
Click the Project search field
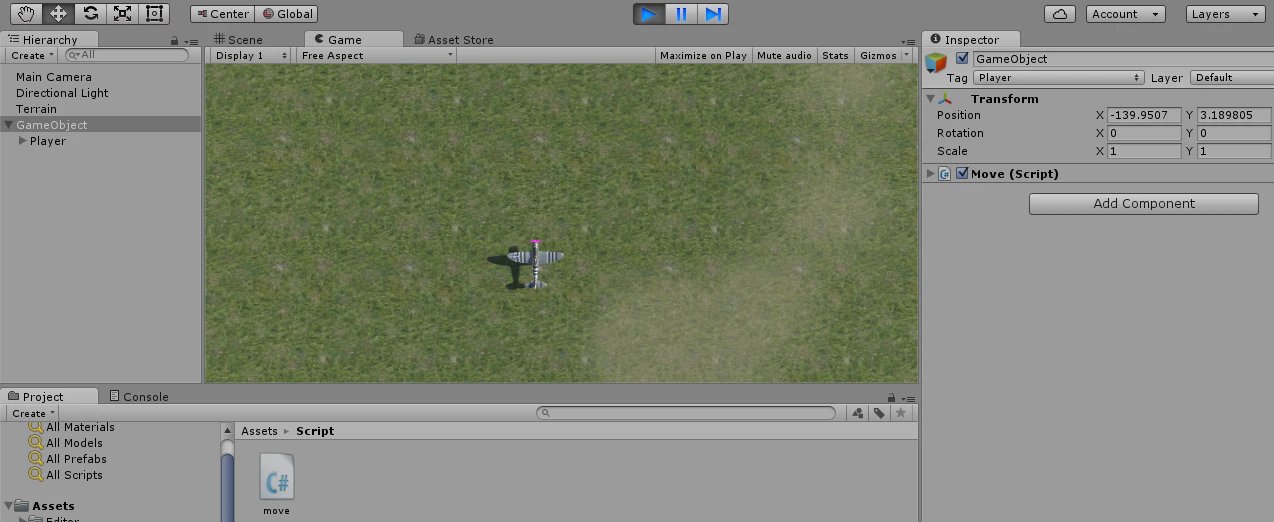[x=686, y=413]
